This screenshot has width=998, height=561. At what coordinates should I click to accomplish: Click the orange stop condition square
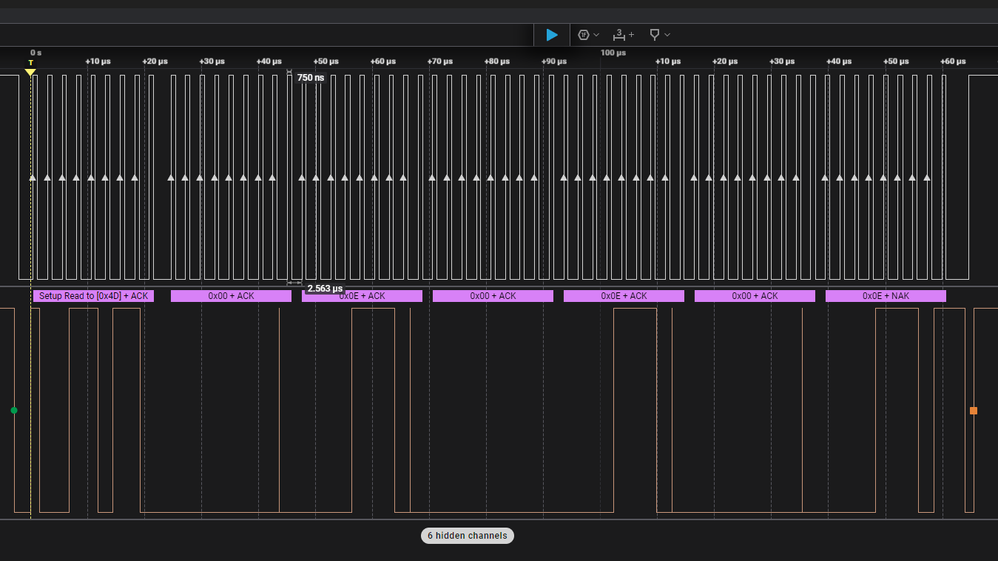point(973,411)
